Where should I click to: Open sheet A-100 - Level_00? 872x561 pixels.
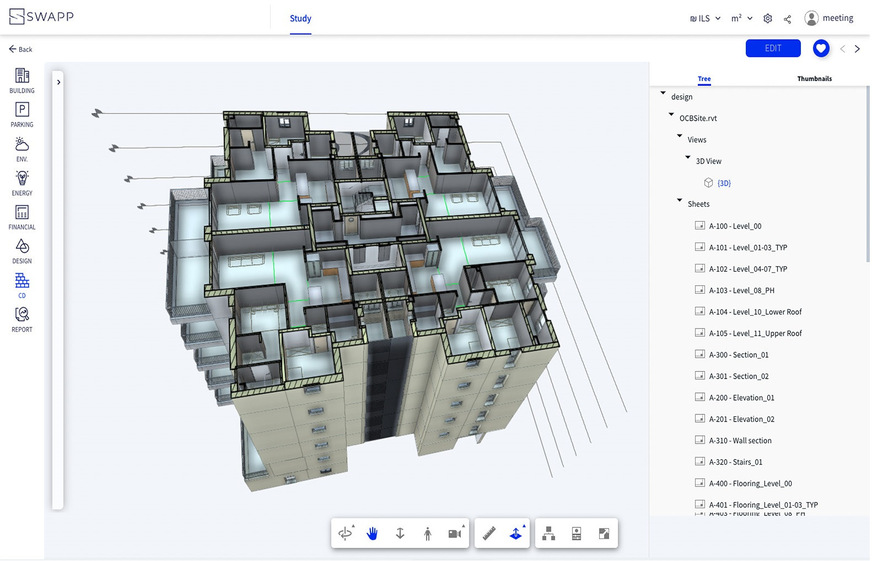coord(729,226)
